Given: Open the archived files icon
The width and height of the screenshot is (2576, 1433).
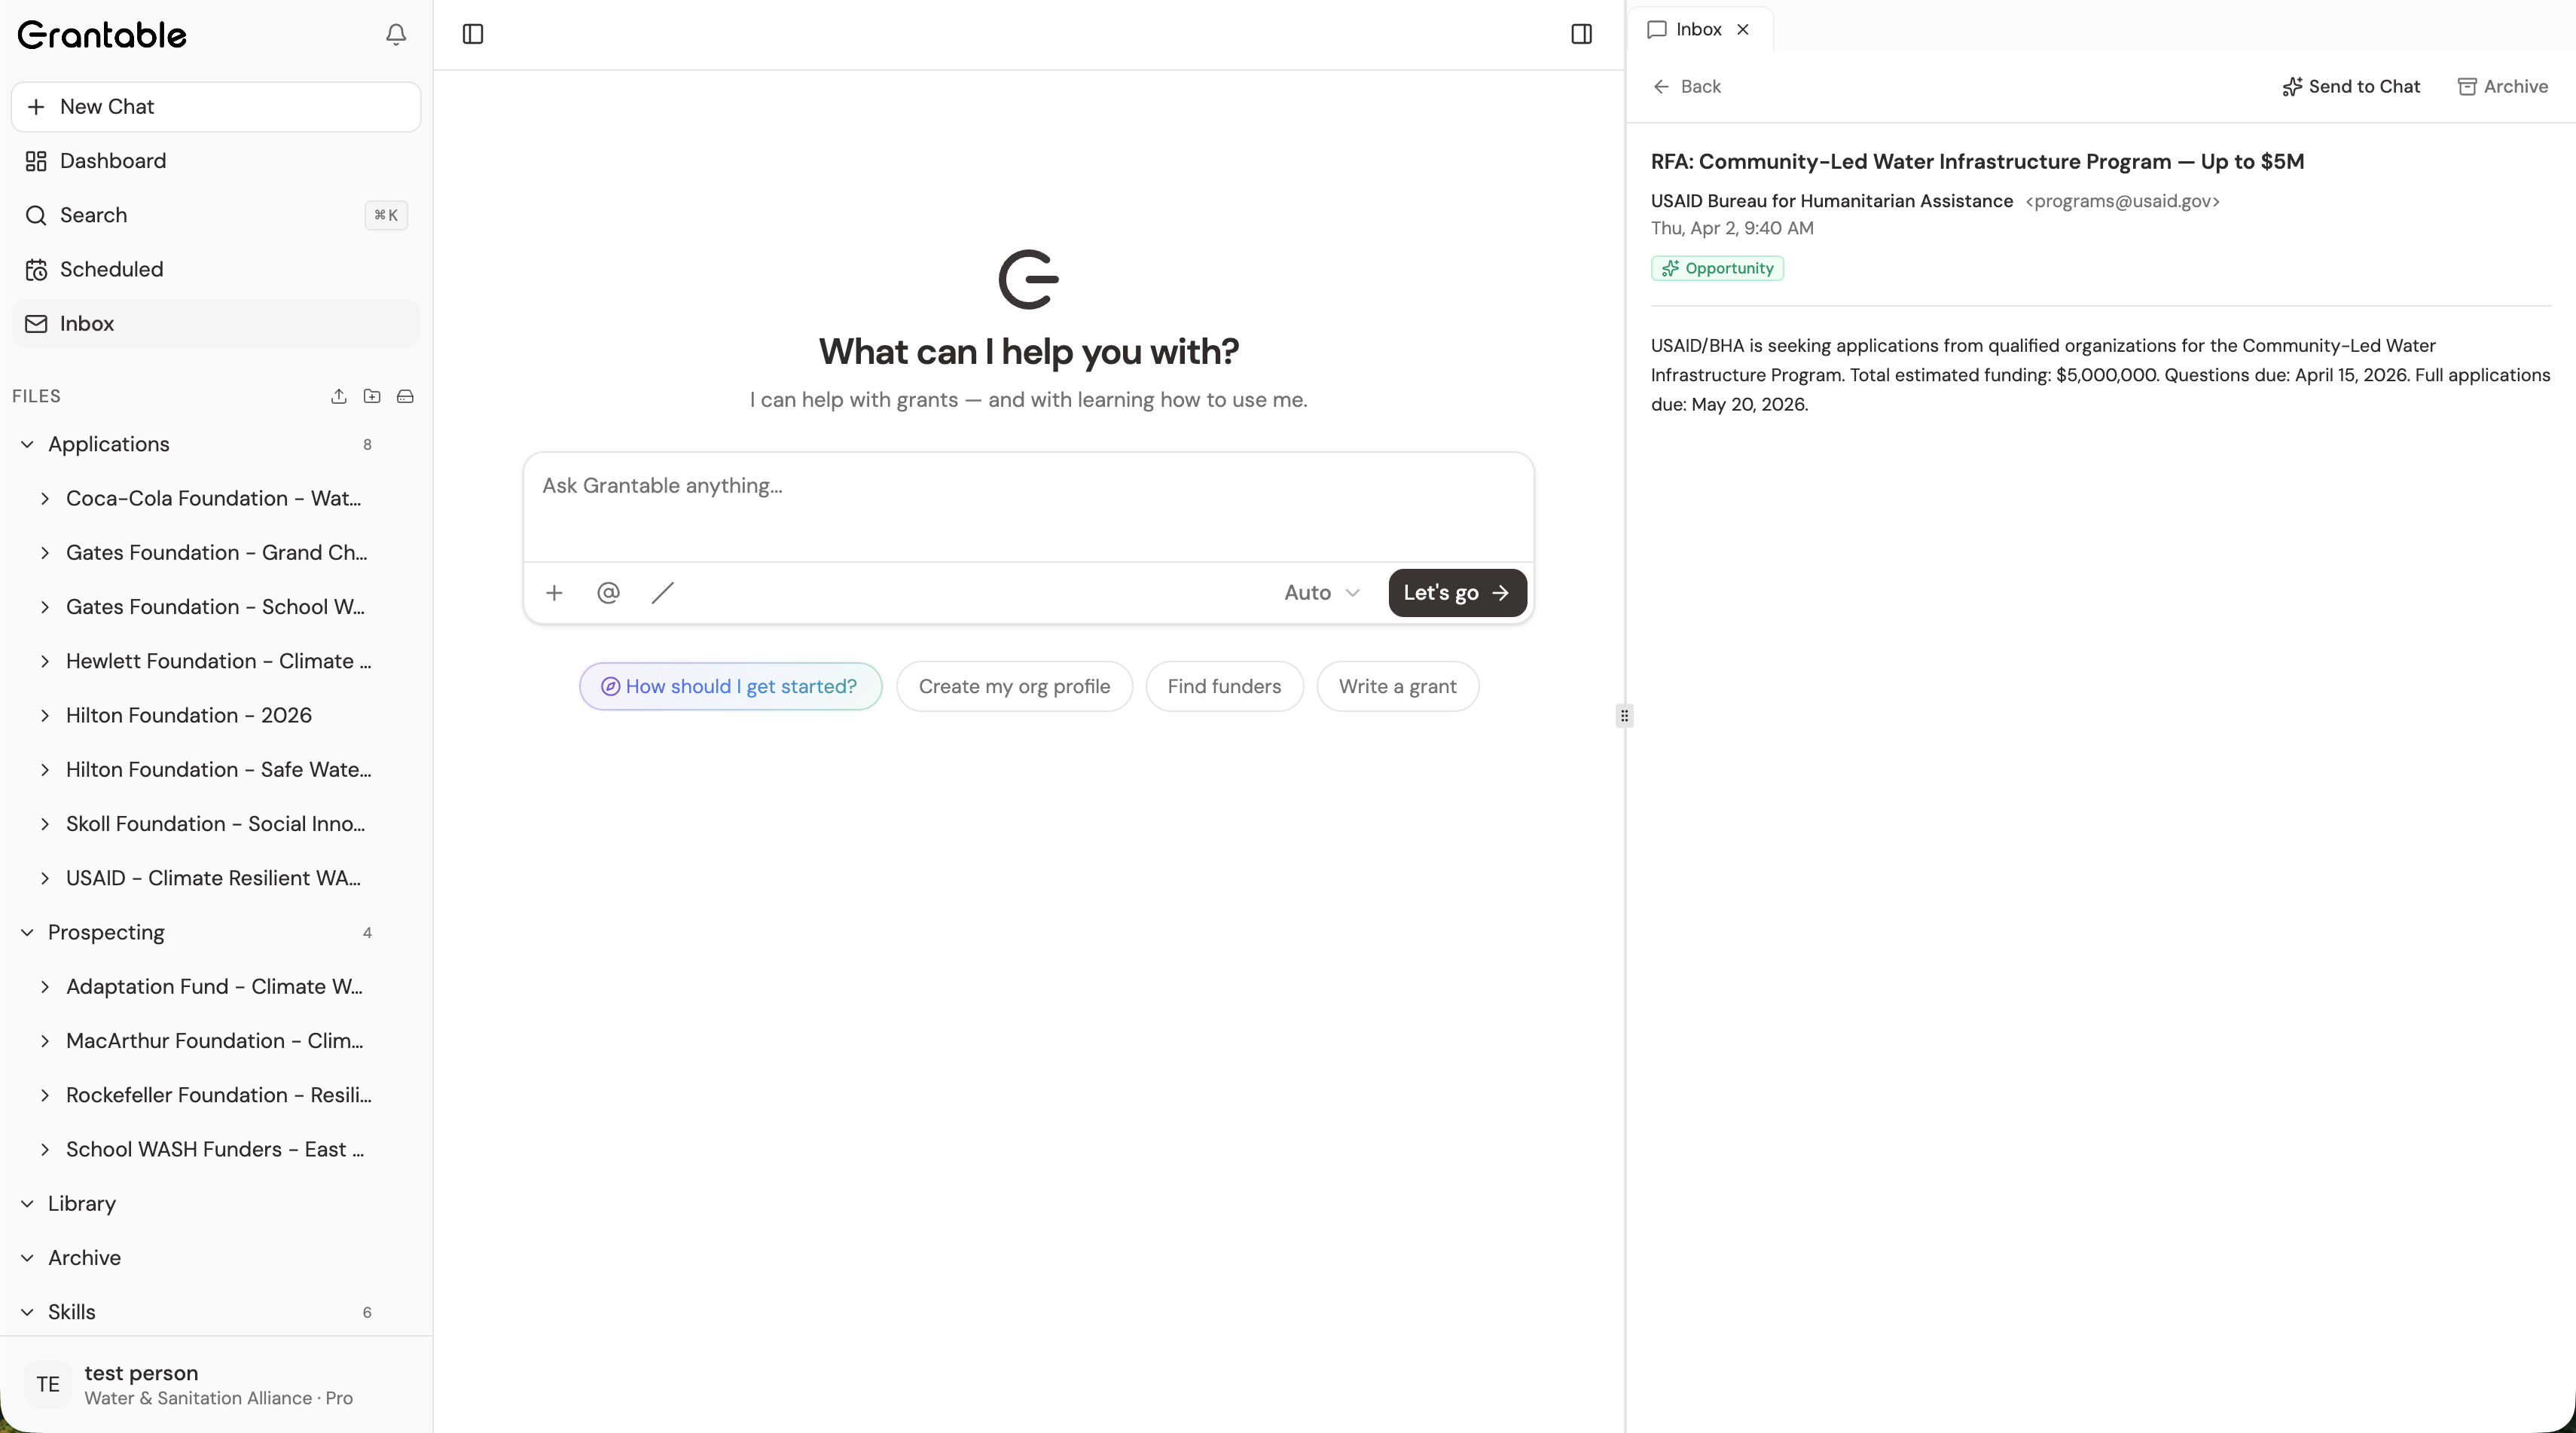Looking at the screenshot, I should (x=405, y=396).
